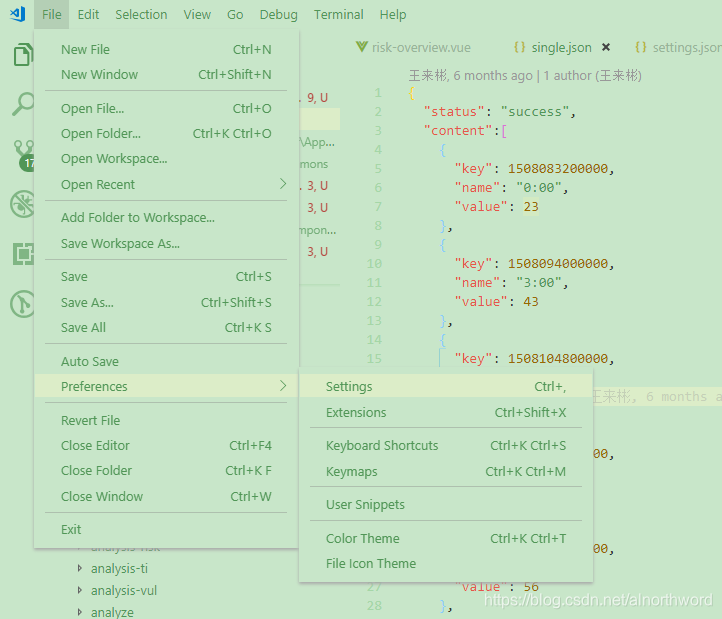Open the Edit menu
Image resolution: width=722 pixels, height=619 pixels.
tap(88, 15)
